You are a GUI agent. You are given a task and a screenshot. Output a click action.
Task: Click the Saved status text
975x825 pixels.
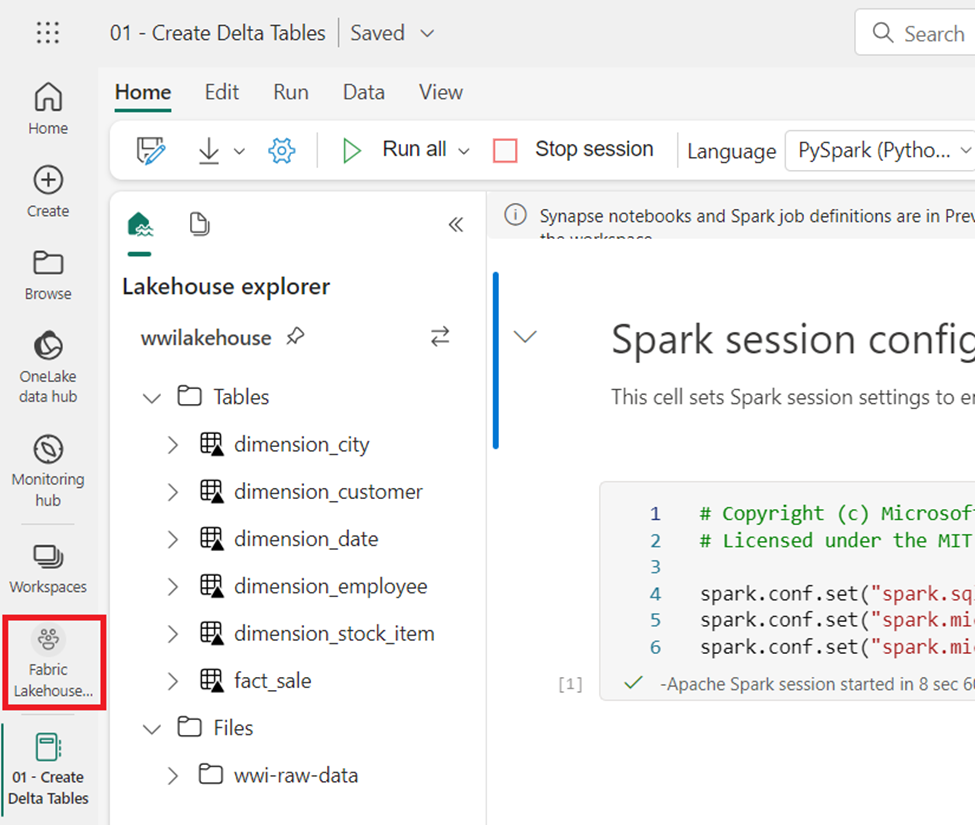(x=377, y=33)
